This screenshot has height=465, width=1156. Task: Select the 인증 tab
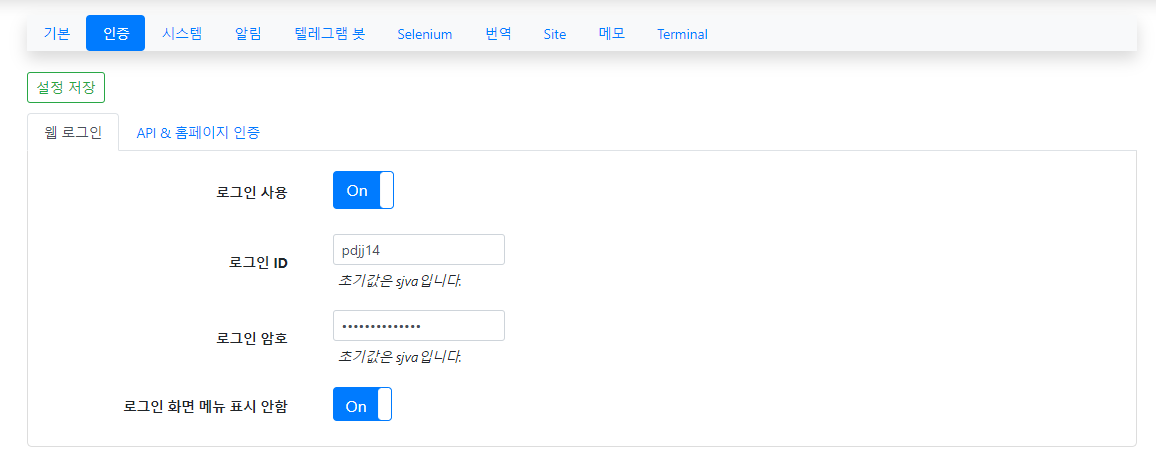point(115,33)
